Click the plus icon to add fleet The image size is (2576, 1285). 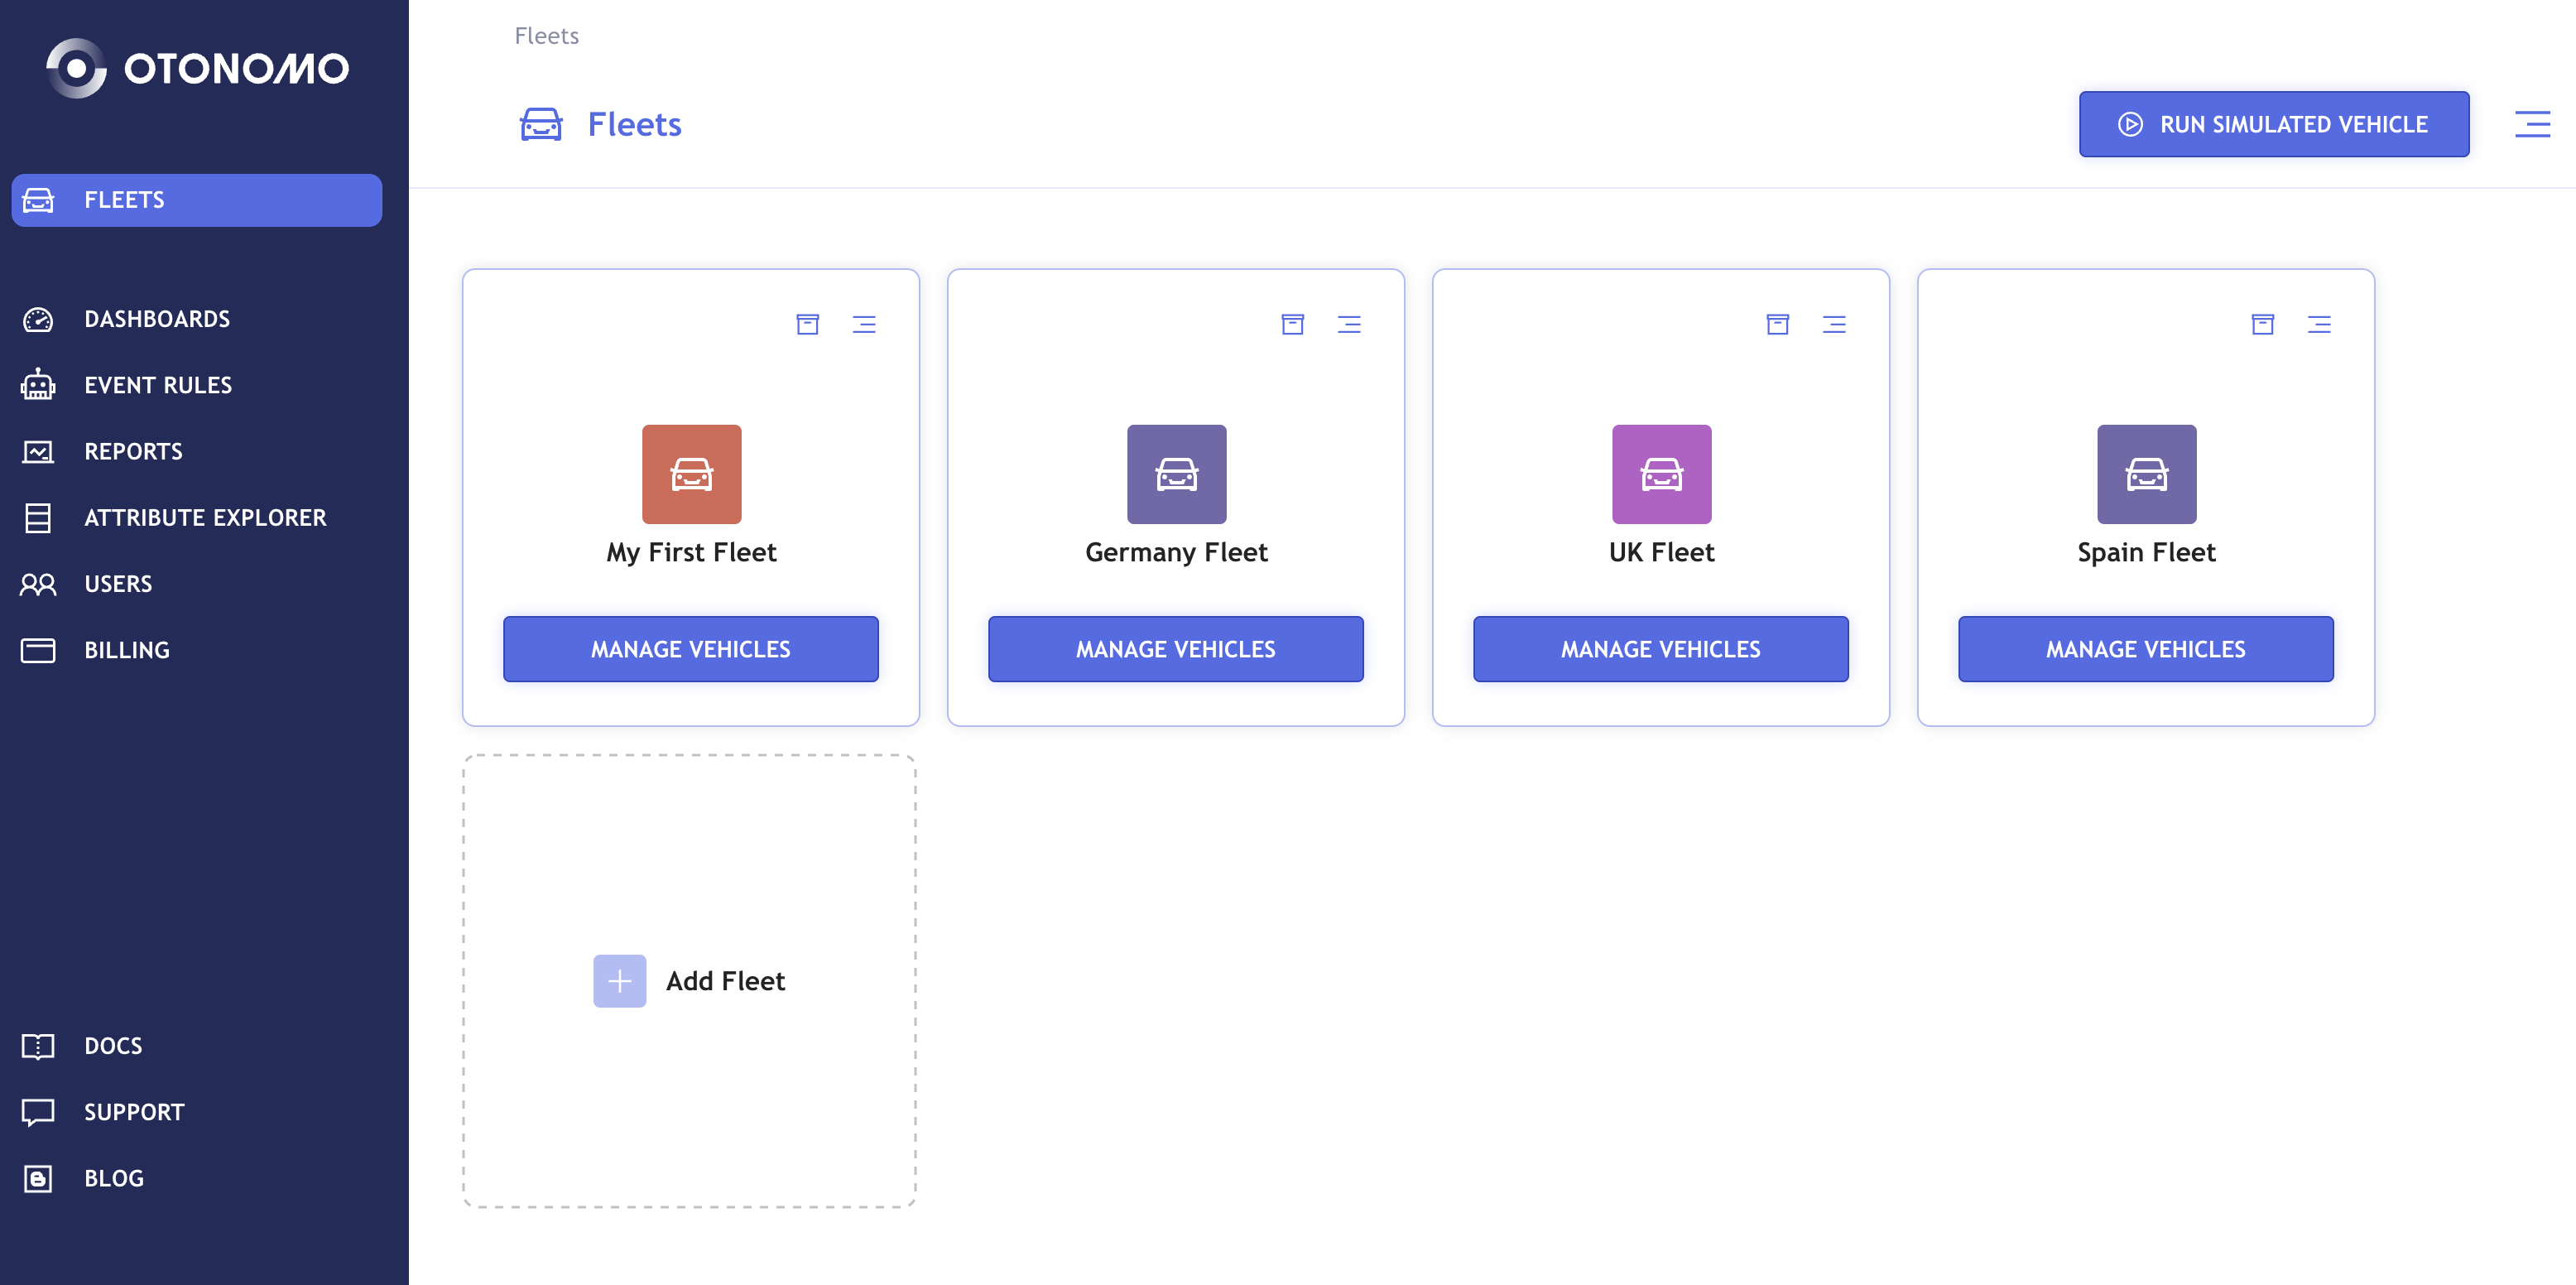(x=619, y=980)
